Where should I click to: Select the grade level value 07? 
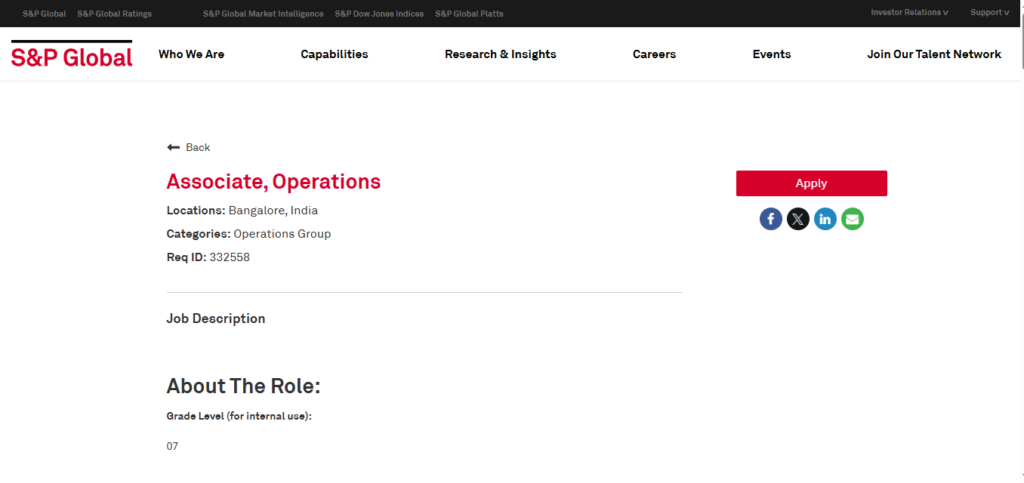point(172,446)
